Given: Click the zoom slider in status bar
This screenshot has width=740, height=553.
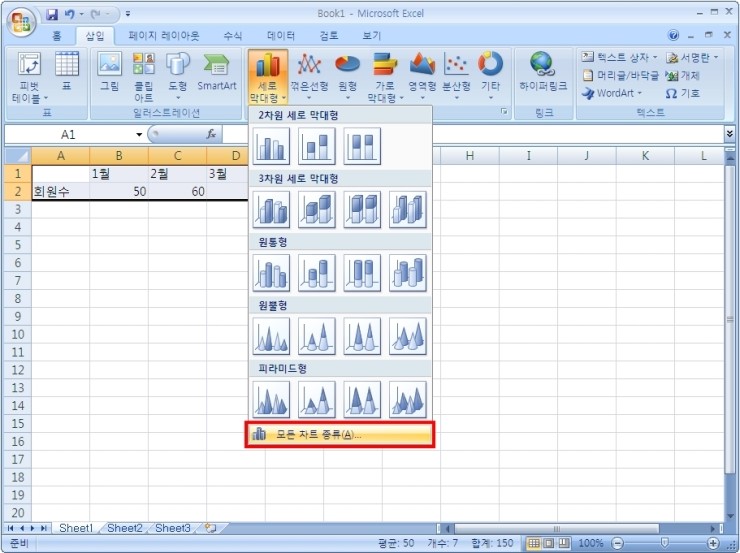Looking at the screenshot, I should 663,542.
